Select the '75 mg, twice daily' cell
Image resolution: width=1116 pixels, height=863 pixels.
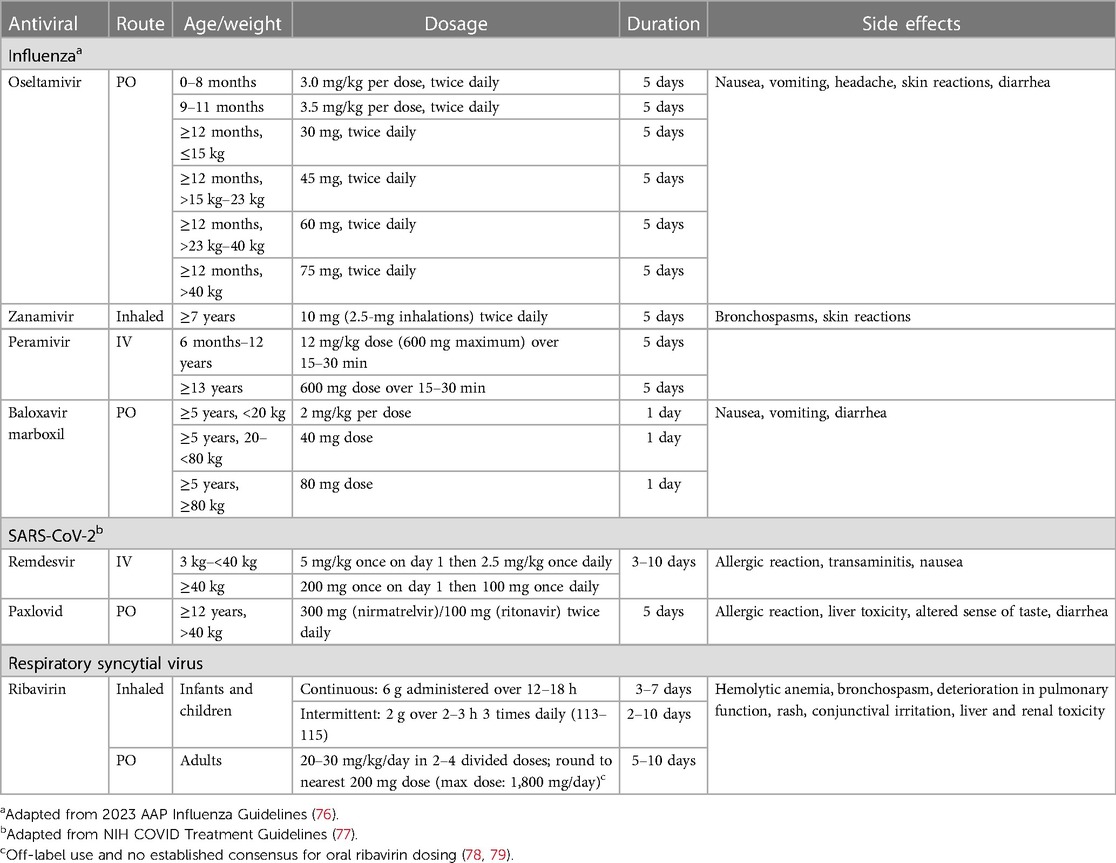(456, 281)
